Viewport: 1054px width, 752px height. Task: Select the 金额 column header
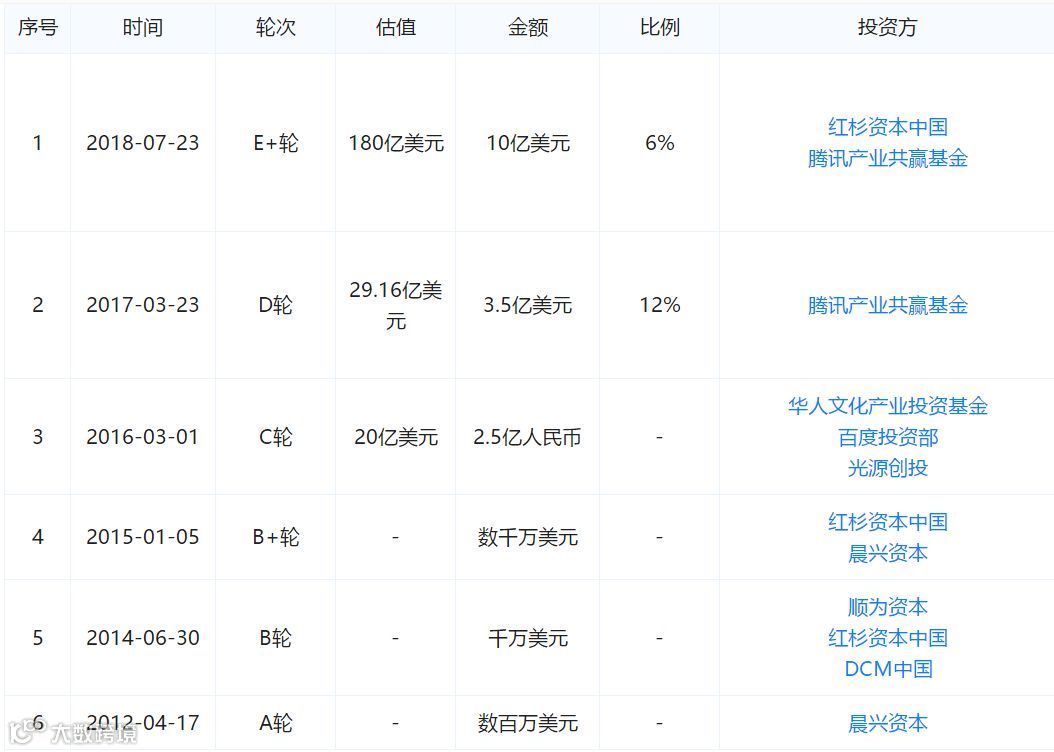click(528, 28)
